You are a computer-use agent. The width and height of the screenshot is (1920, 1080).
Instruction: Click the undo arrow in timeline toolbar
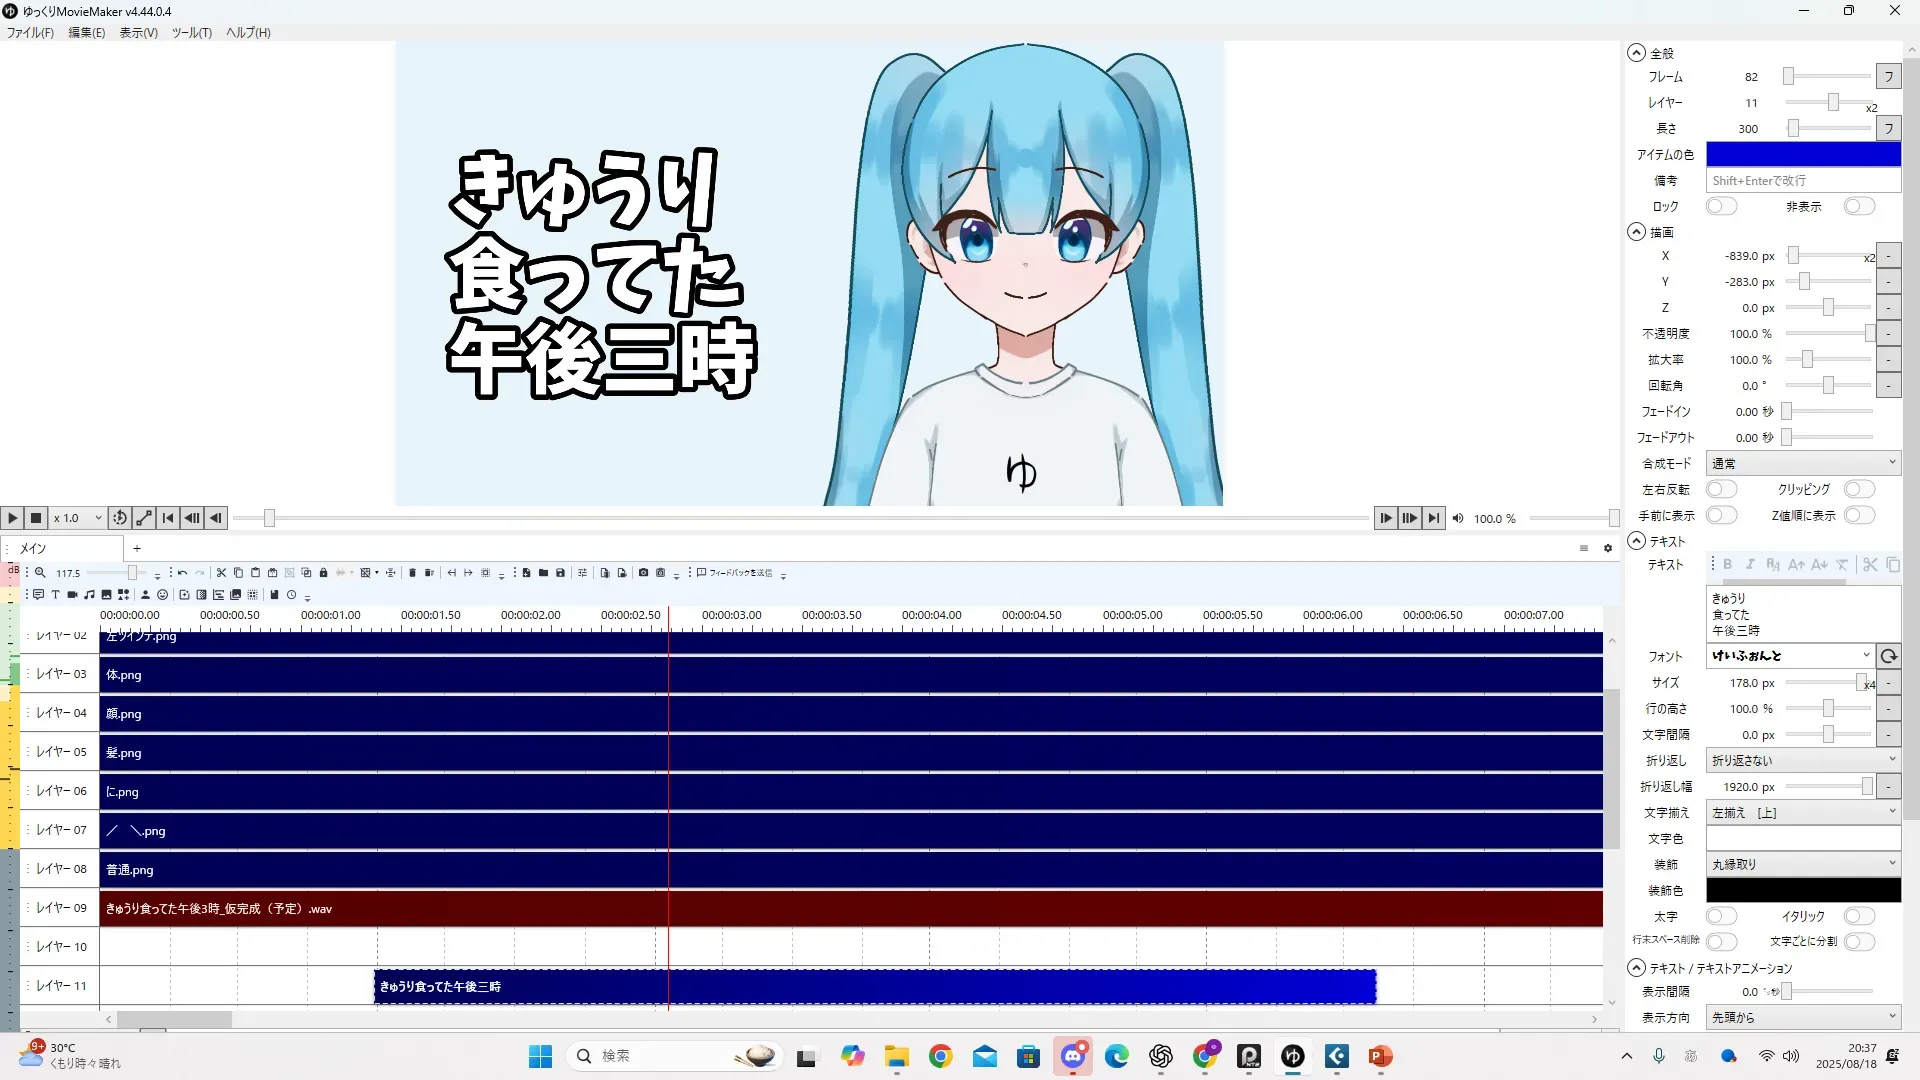pyautogui.click(x=182, y=573)
